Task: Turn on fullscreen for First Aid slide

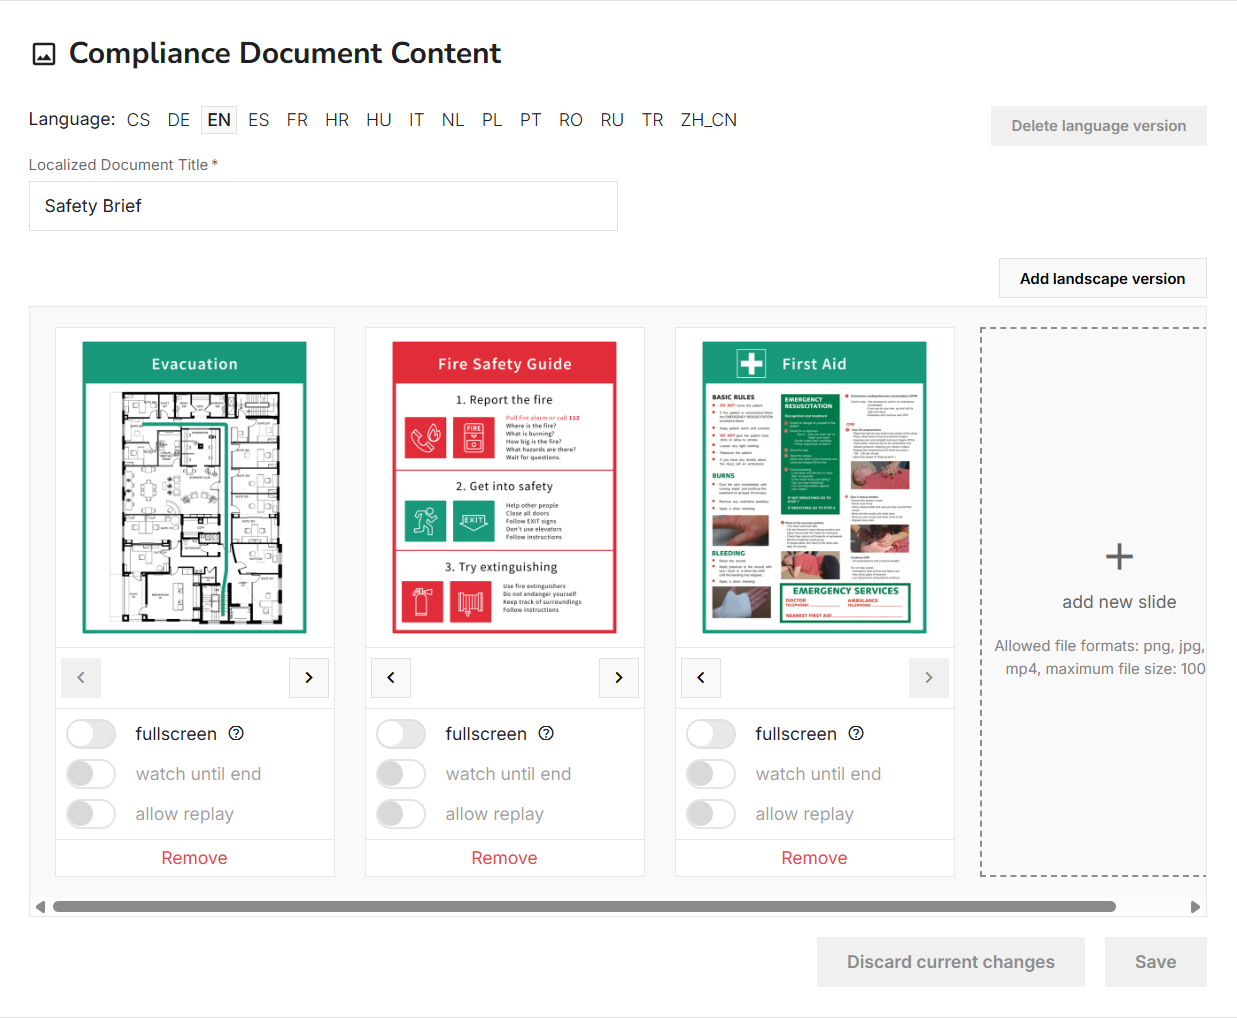Action: pos(712,734)
